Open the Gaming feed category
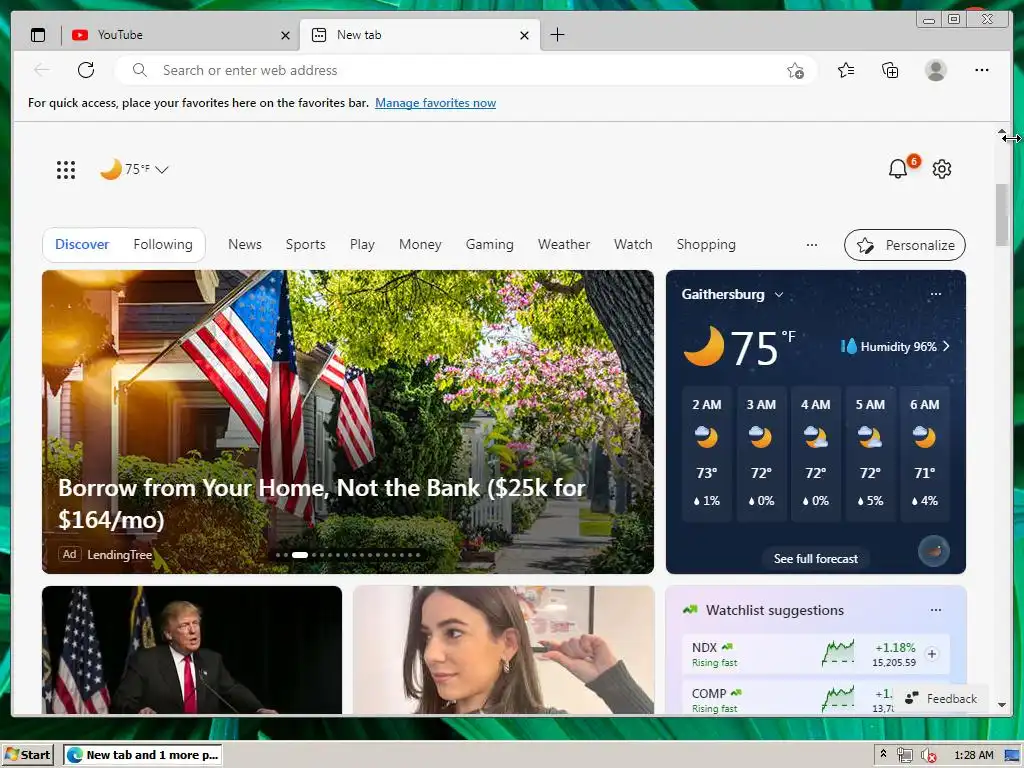Screen dimensions: 1024x768 489,244
